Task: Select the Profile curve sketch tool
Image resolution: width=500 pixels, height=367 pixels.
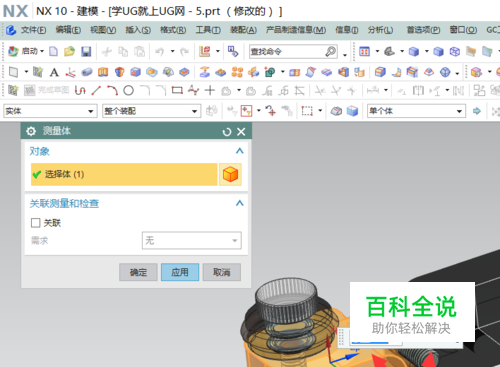Action: tap(80, 90)
